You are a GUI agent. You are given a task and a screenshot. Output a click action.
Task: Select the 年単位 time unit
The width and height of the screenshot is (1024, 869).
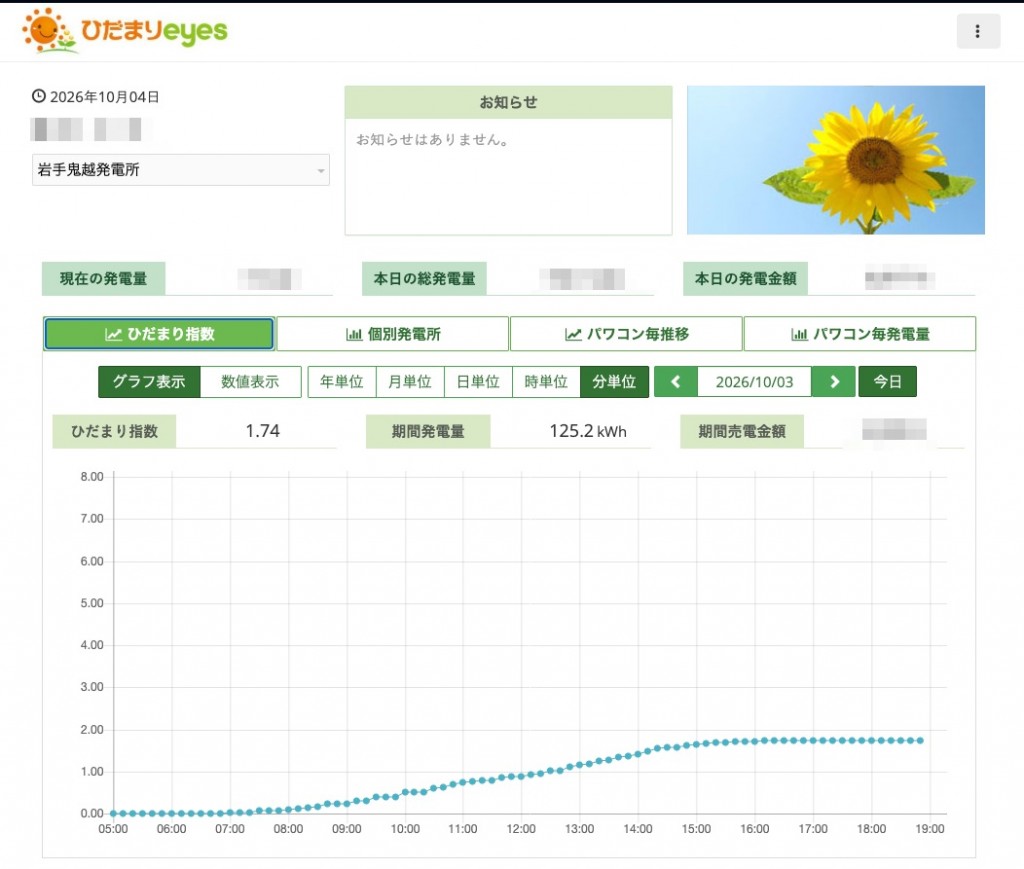point(342,382)
